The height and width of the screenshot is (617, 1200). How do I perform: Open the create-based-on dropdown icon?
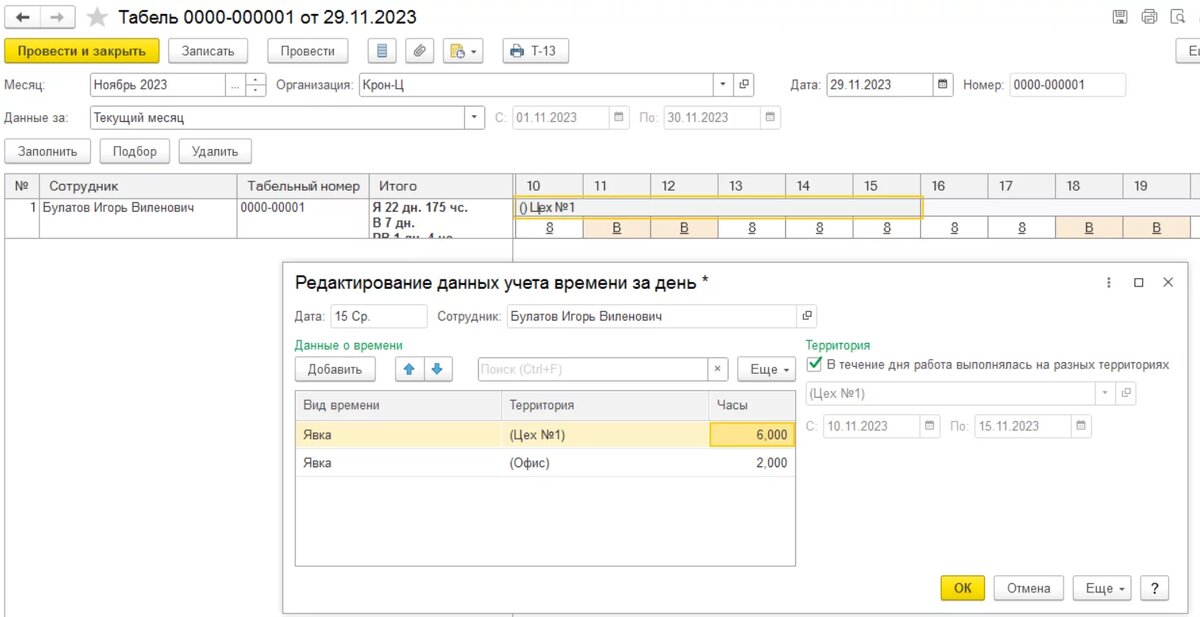tap(464, 51)
